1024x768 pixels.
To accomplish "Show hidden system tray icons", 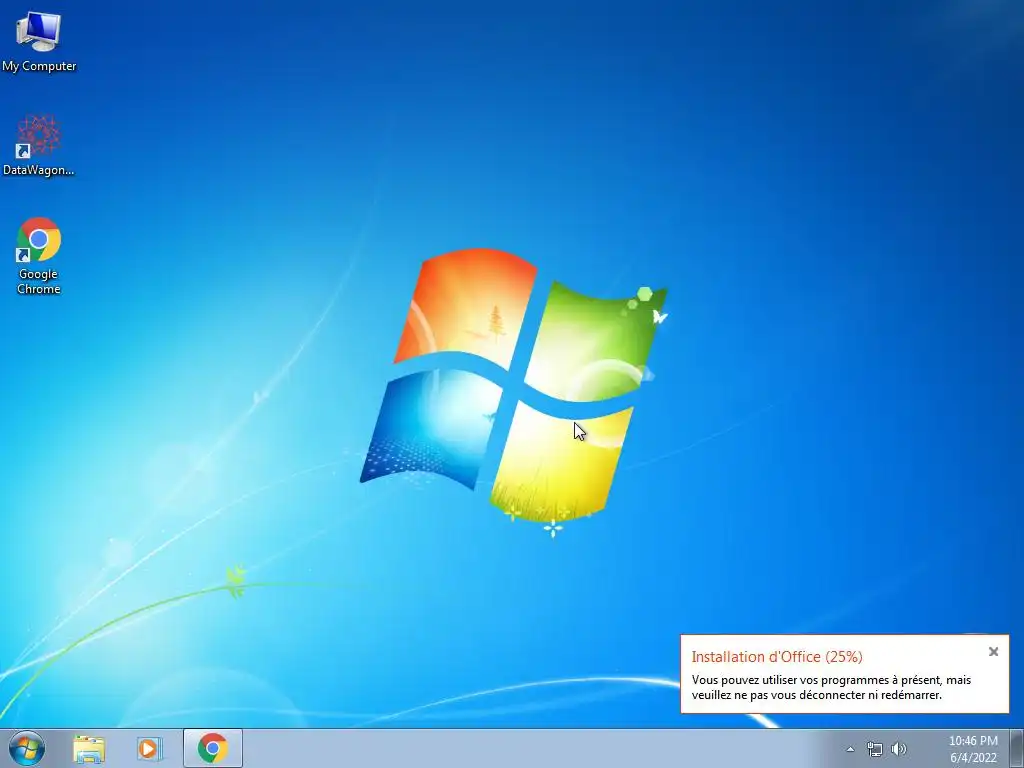I will pyautogui.click(x=850, y=749).
